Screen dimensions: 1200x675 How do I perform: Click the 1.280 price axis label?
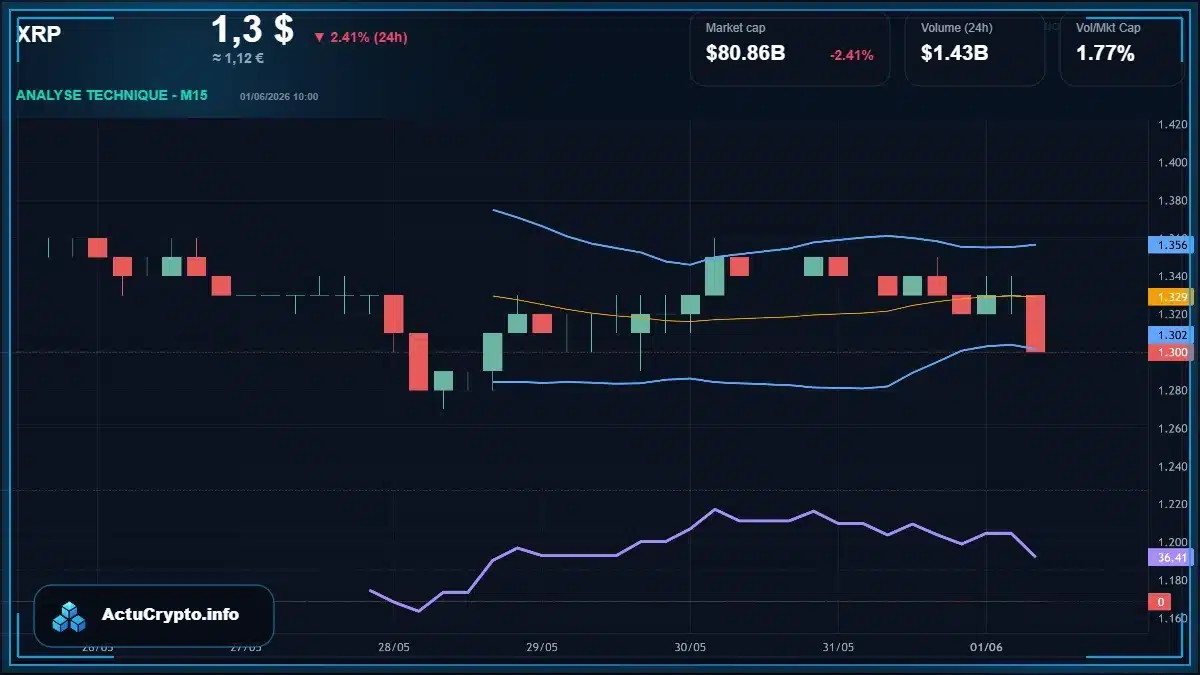(1172, 390)
